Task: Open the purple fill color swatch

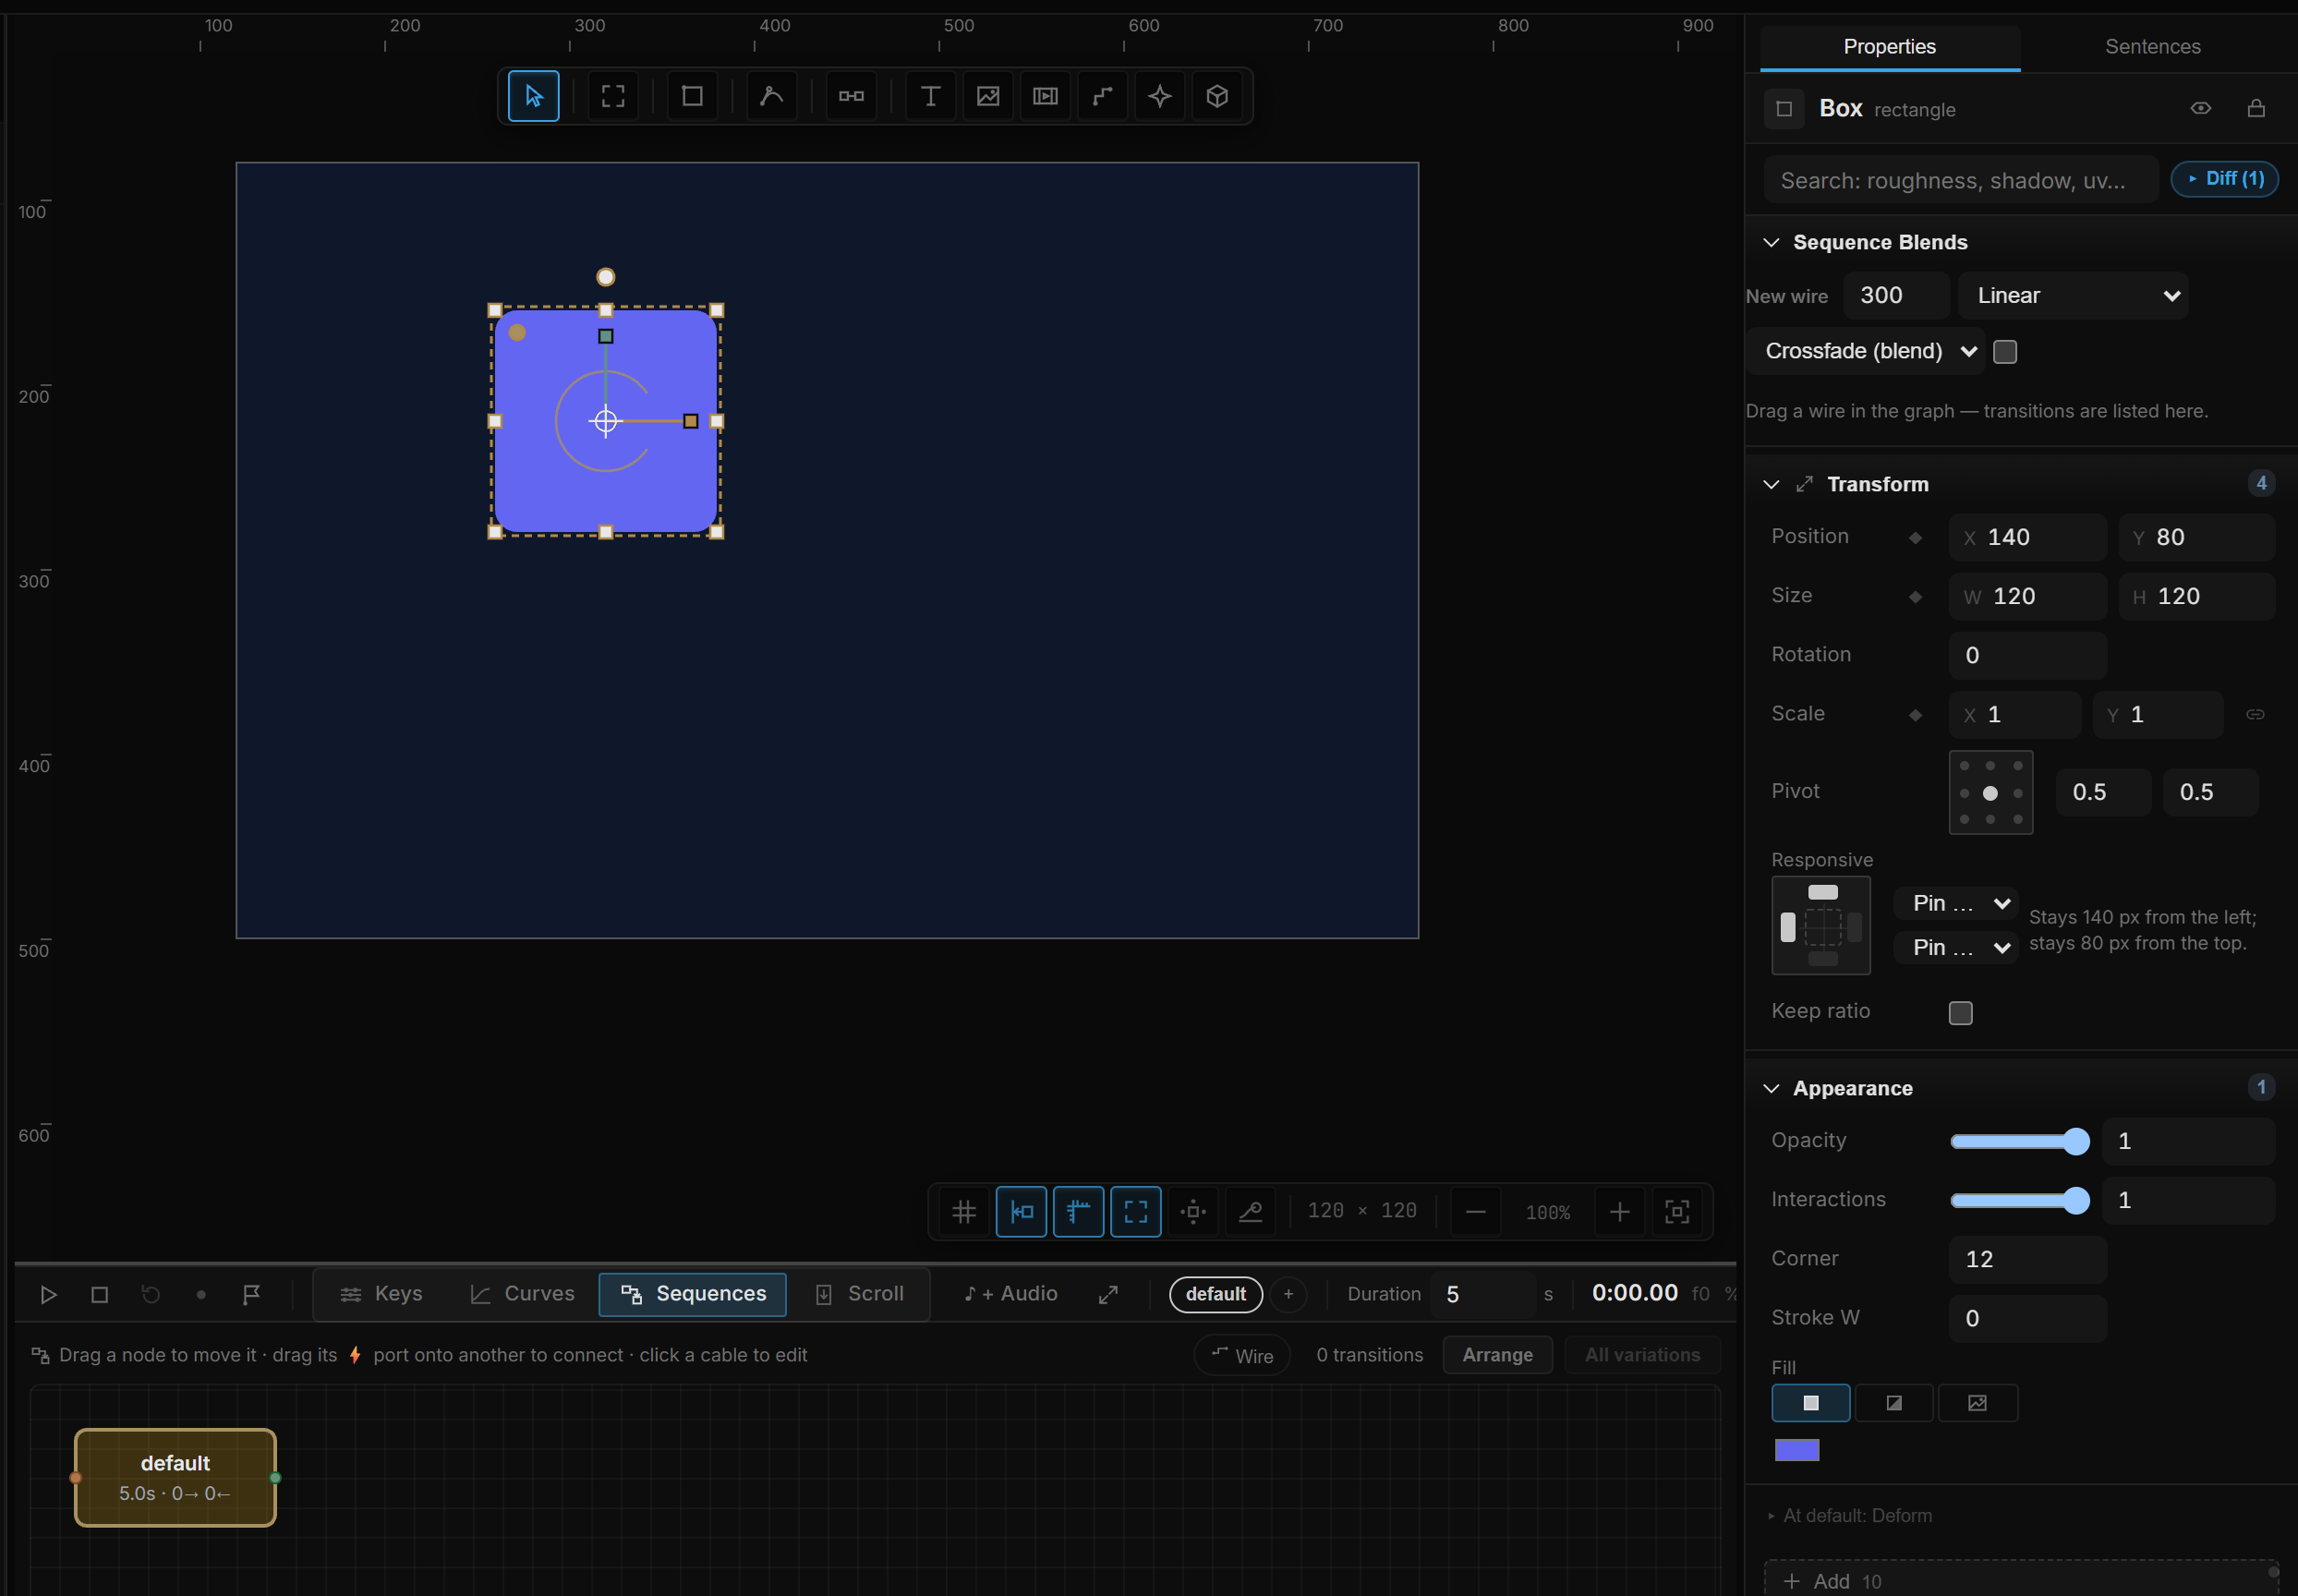Action: (1797, 1451)
